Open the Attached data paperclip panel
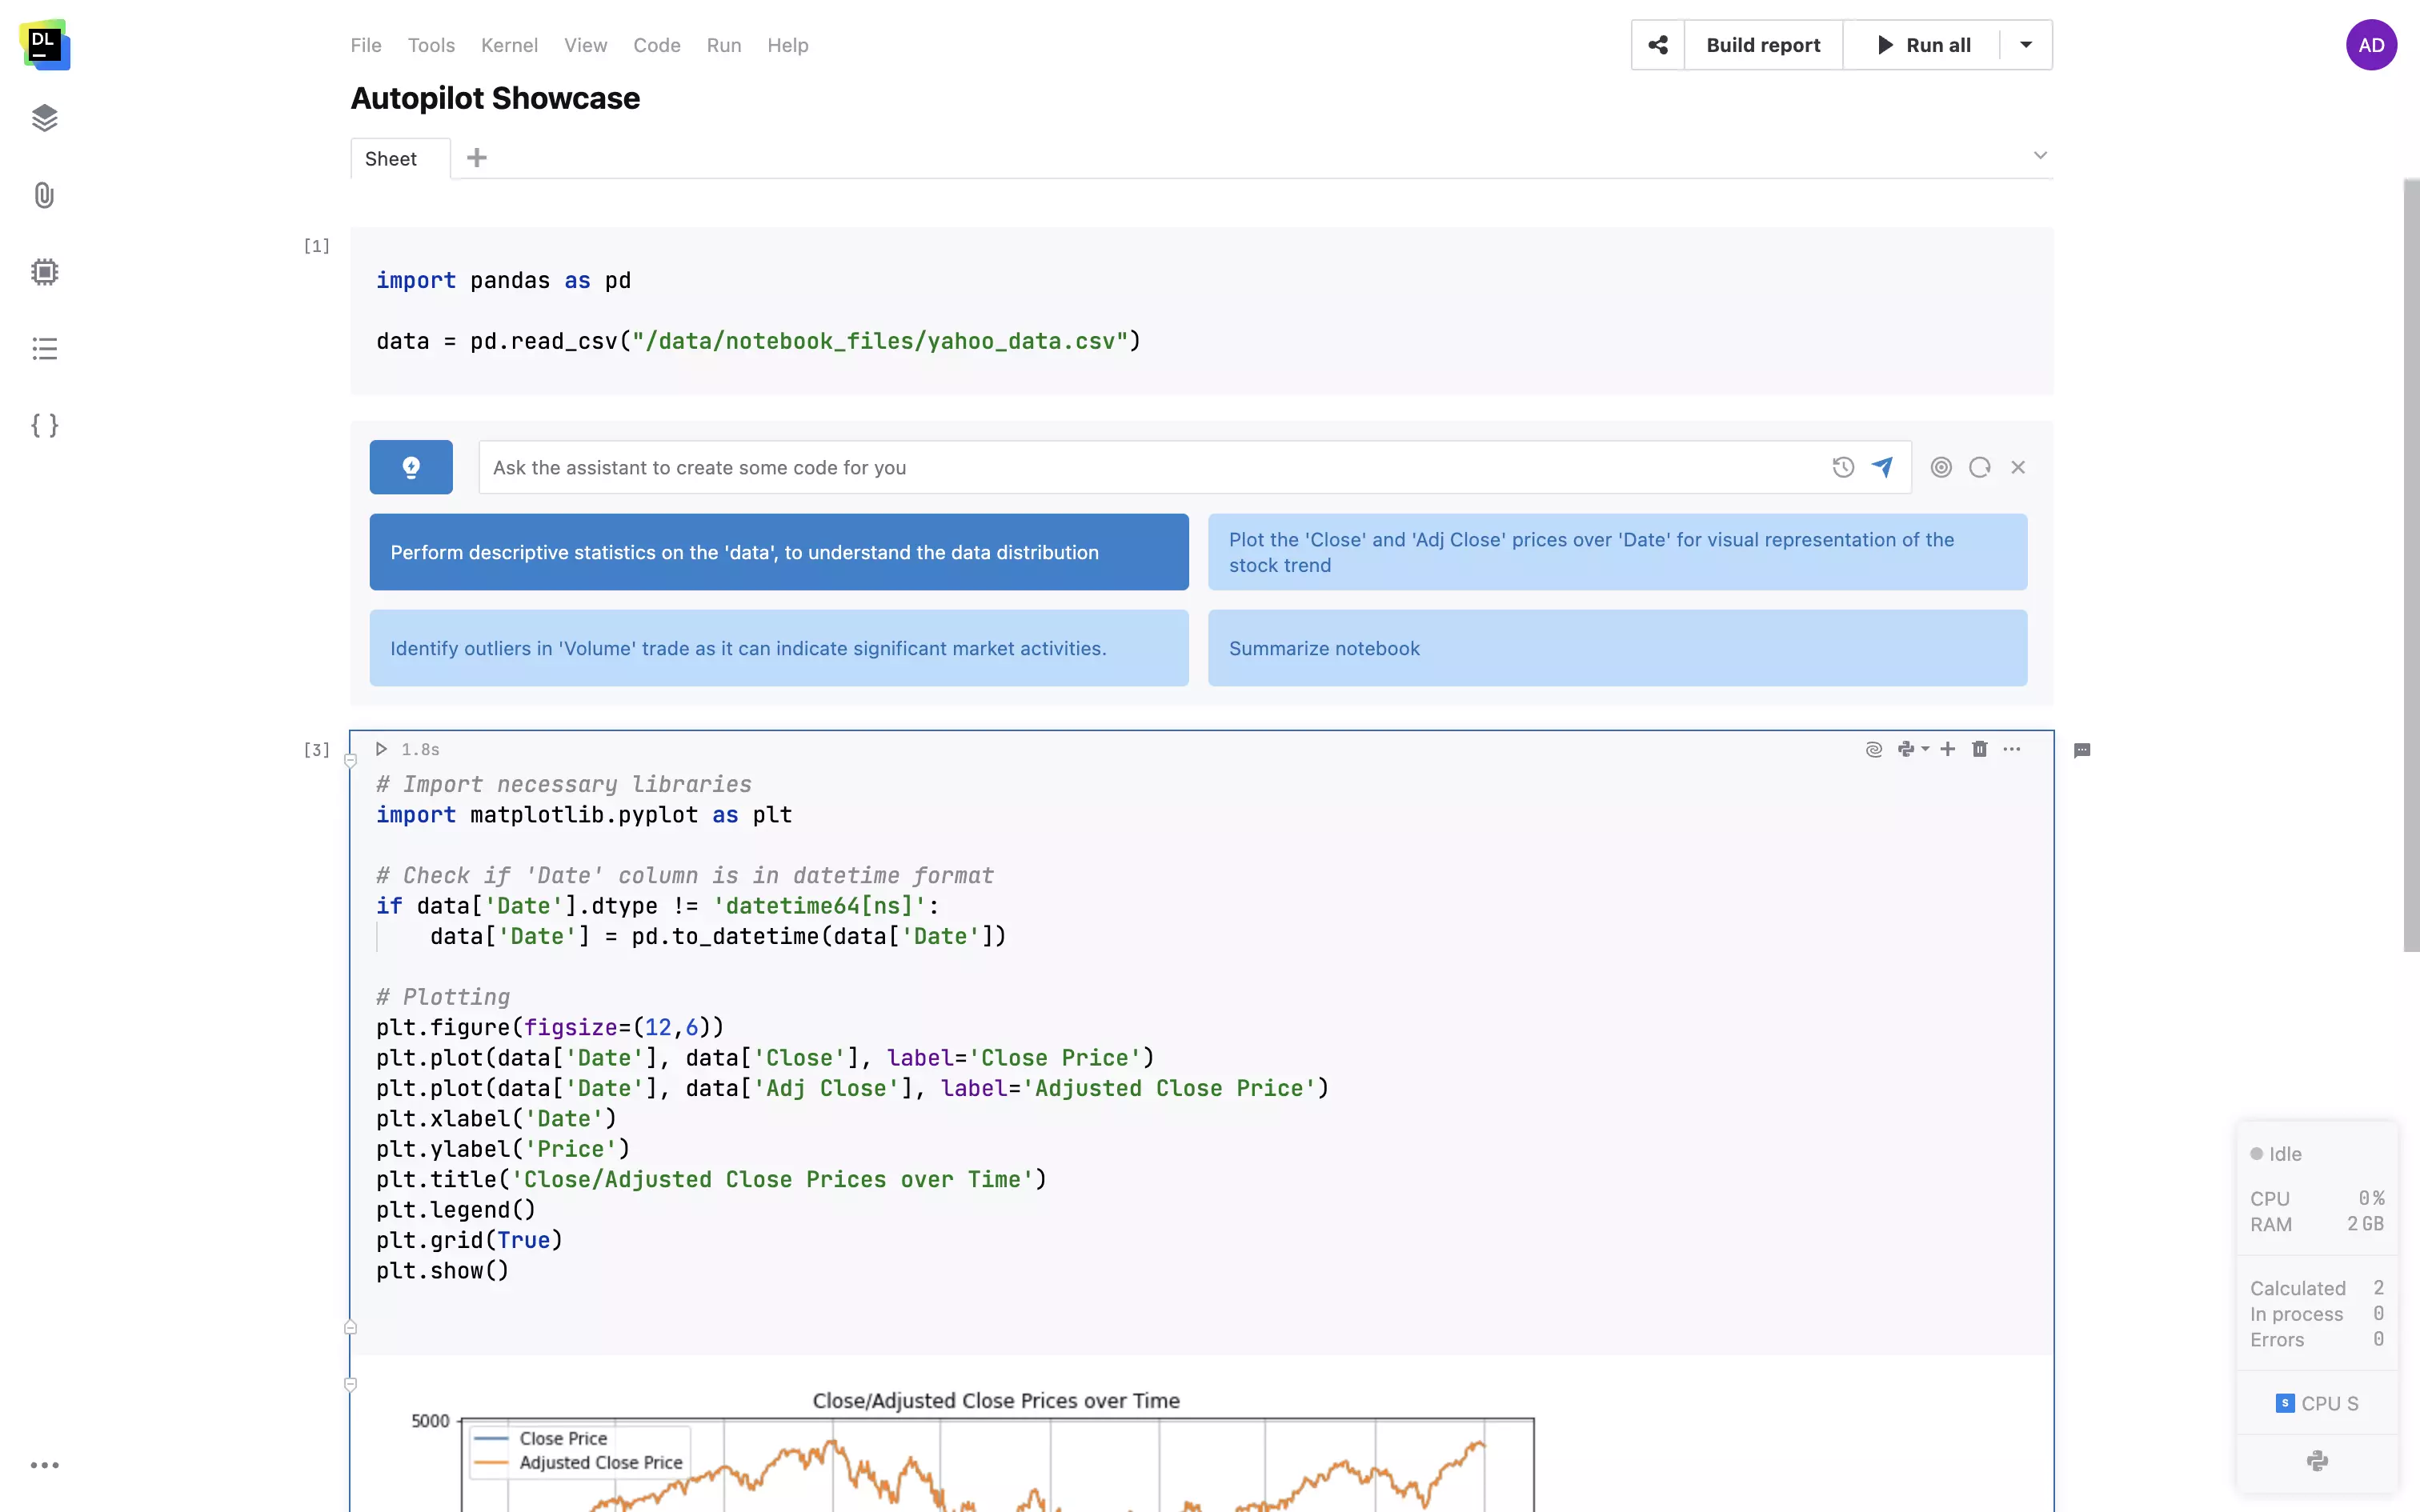2420x1512 pixels. click(x=44, y=195)
